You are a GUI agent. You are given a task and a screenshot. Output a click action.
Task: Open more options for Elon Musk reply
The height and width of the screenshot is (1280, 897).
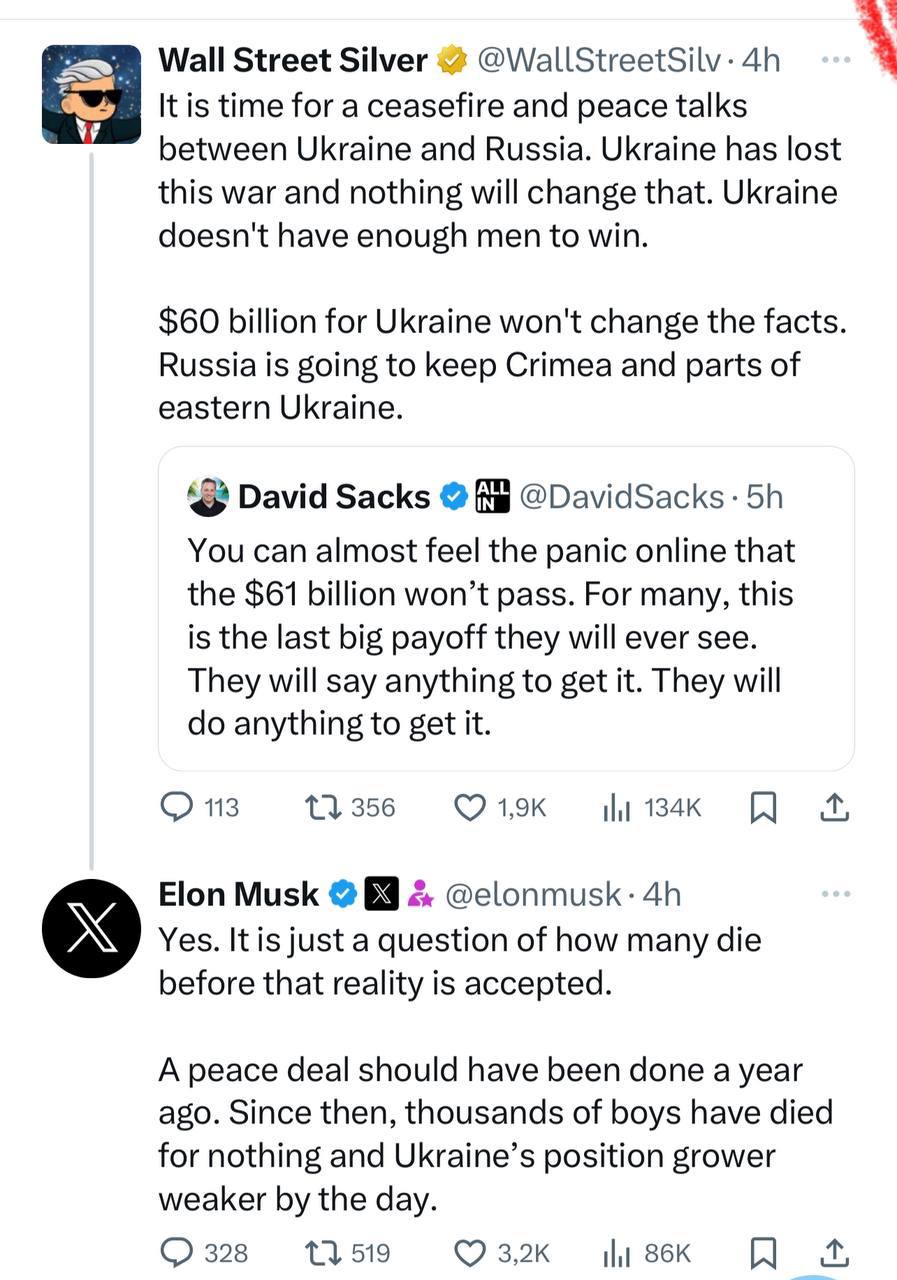point(834,893)
